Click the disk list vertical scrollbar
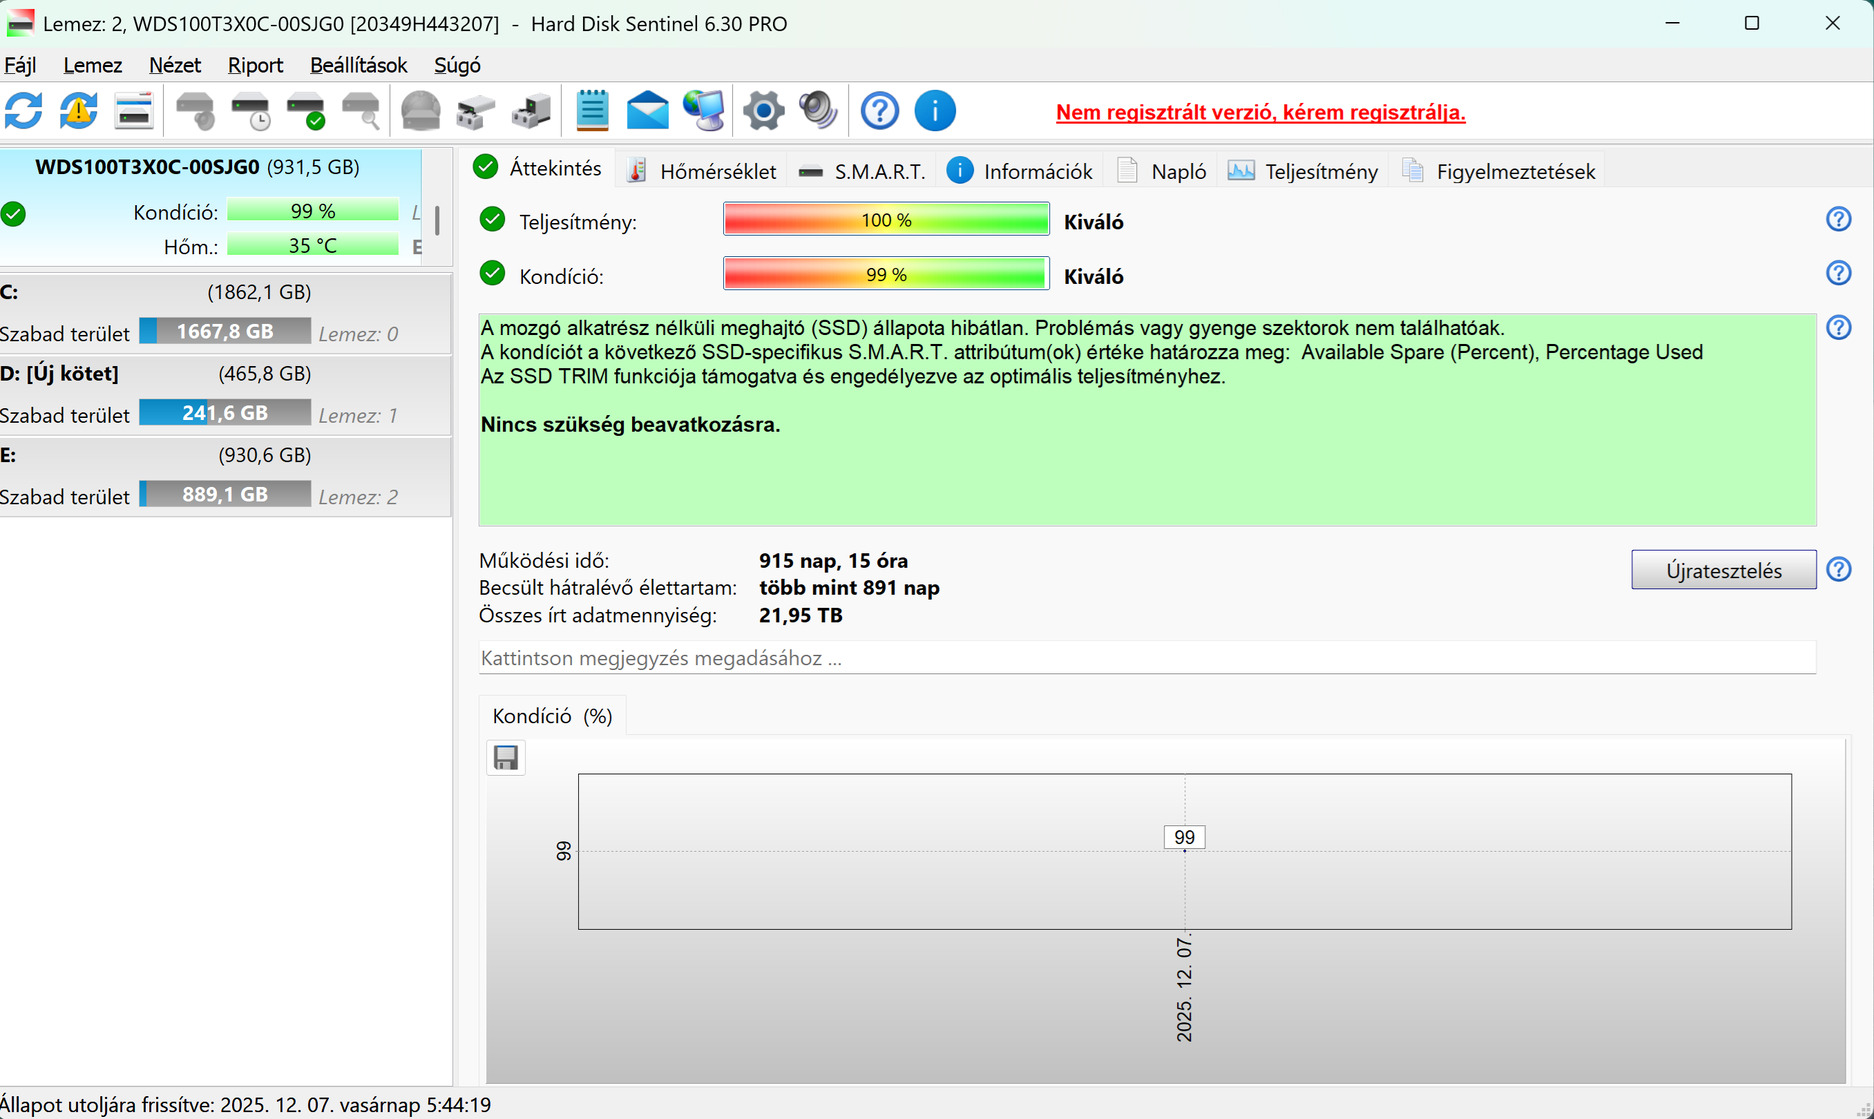1874x1119 pixels. pyautogui.click(x=437, y=220)
